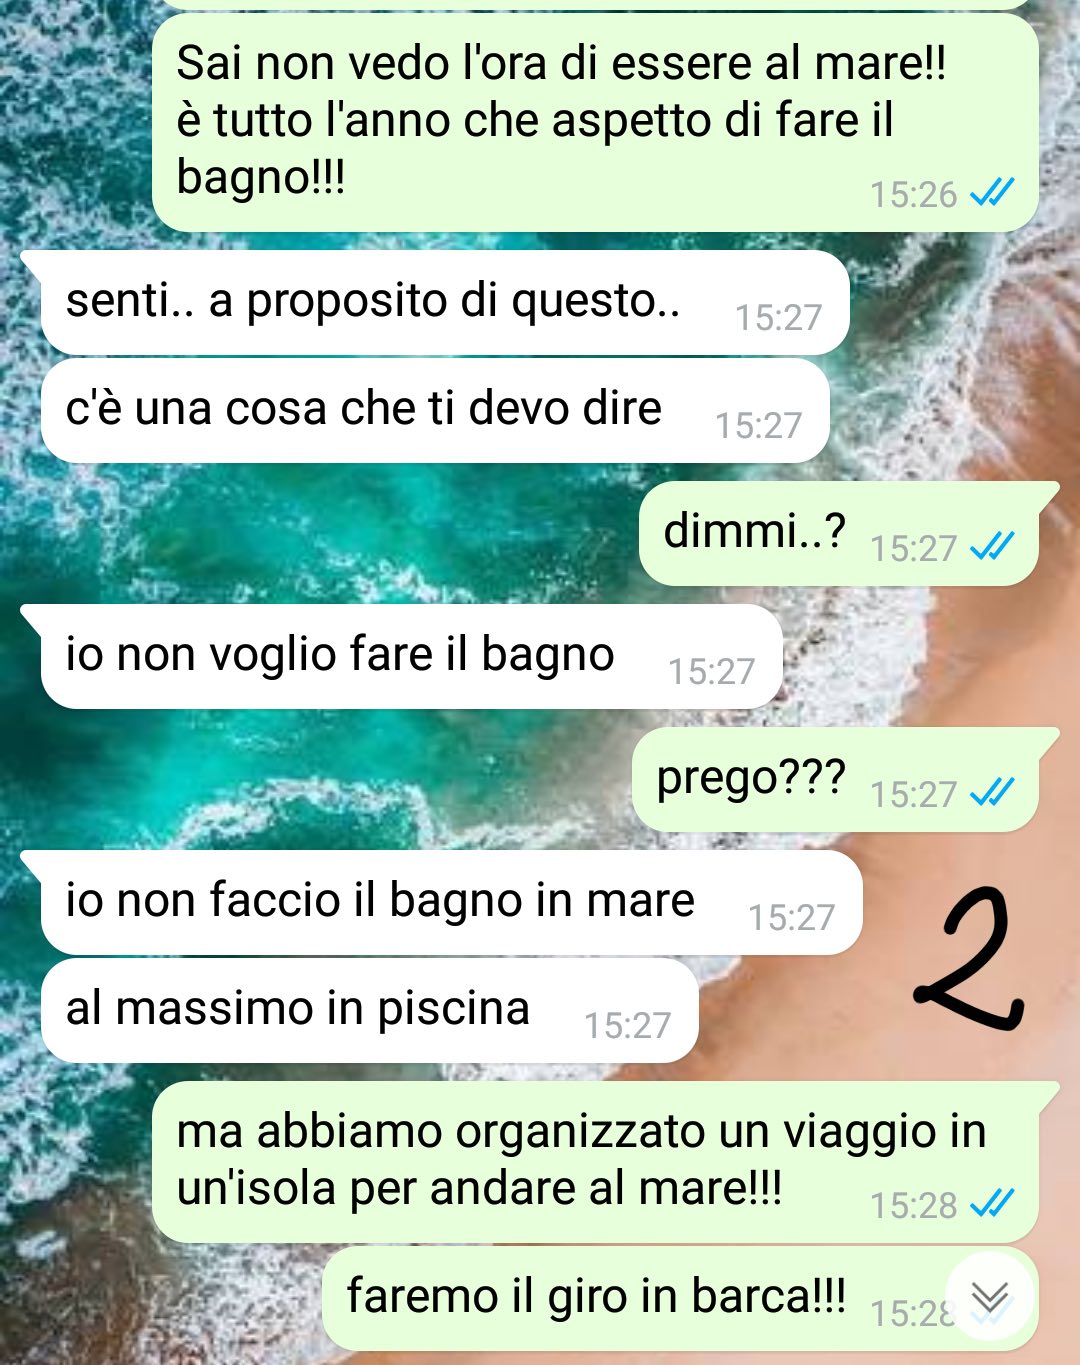Tap the scroll-to-bottom double chevron button
This screenshot has height=1365, width=1080.
990,1296
